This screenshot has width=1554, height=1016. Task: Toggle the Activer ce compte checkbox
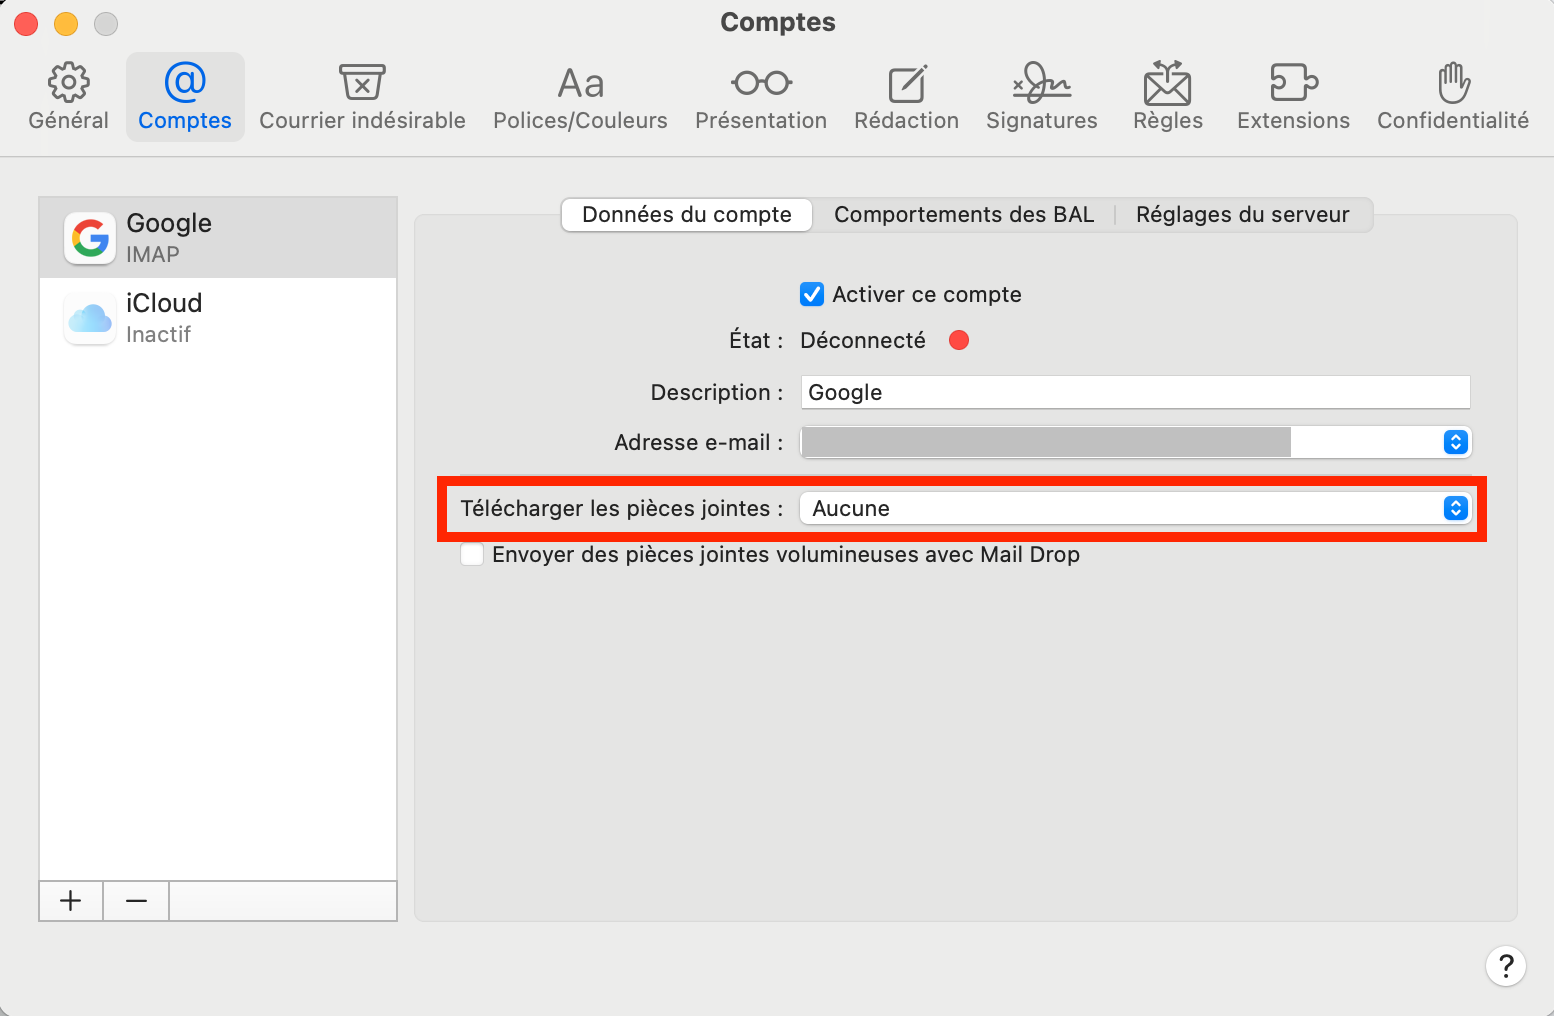pyautogui.click(x=812, y=295)
